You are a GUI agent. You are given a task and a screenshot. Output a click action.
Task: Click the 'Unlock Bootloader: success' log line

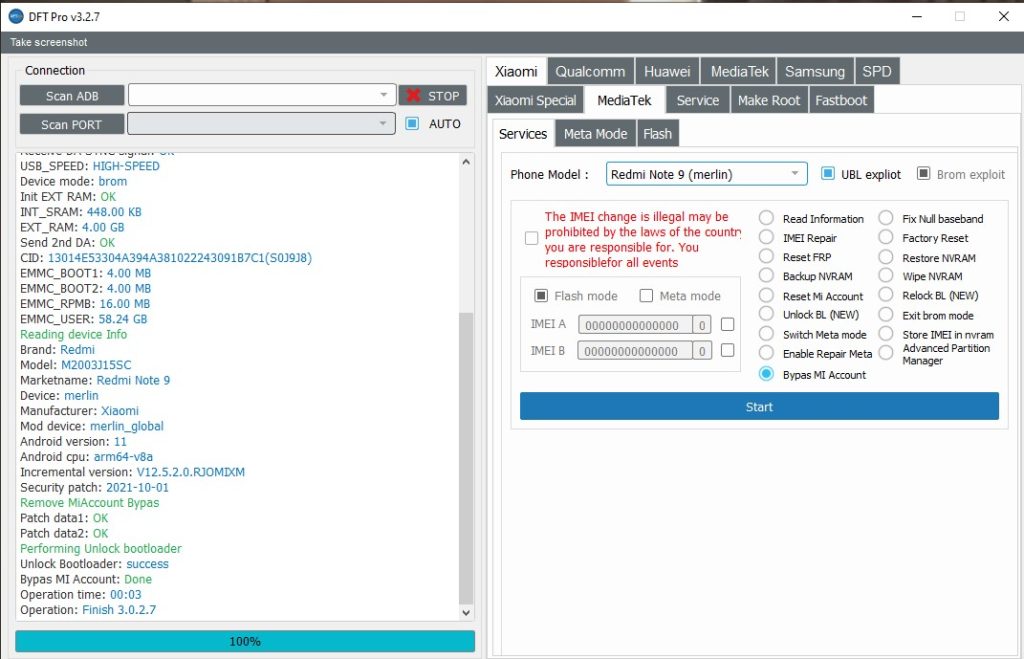94,564
